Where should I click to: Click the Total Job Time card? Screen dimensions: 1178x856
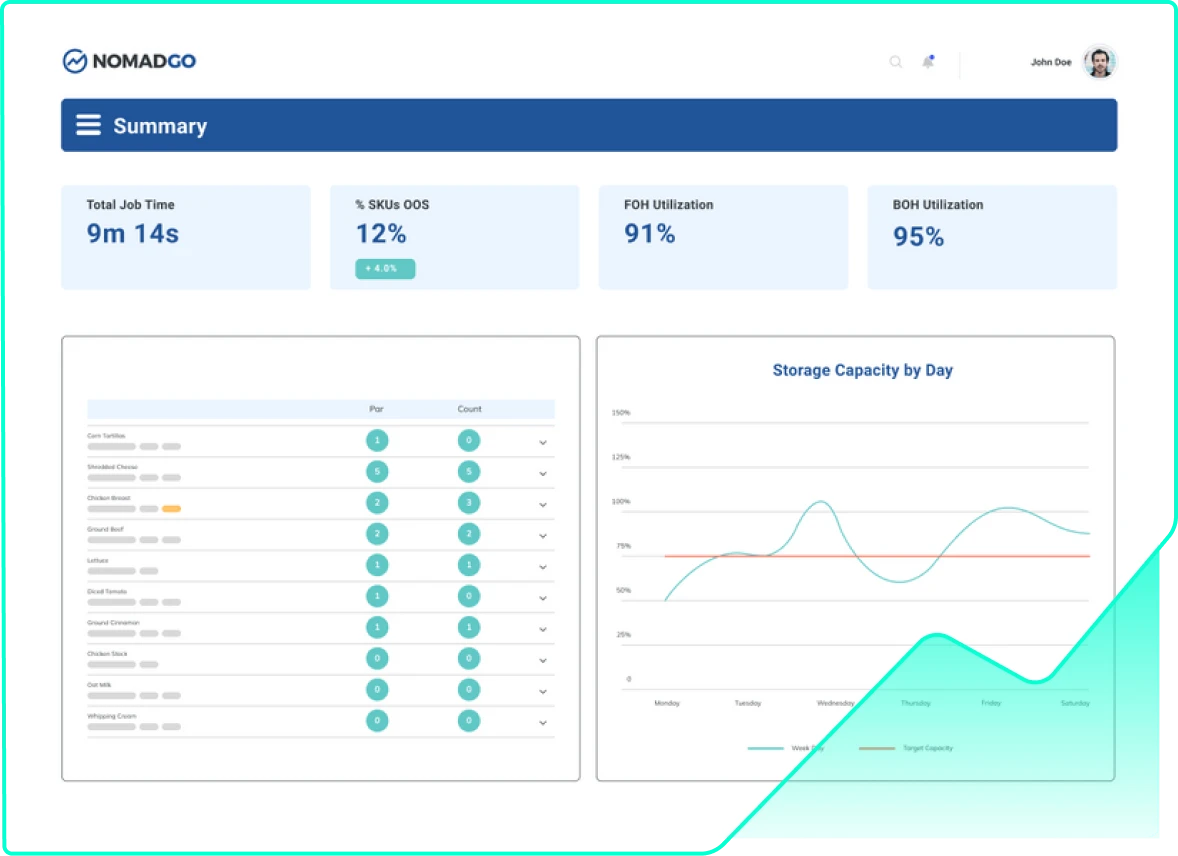[x=185, y=237]
